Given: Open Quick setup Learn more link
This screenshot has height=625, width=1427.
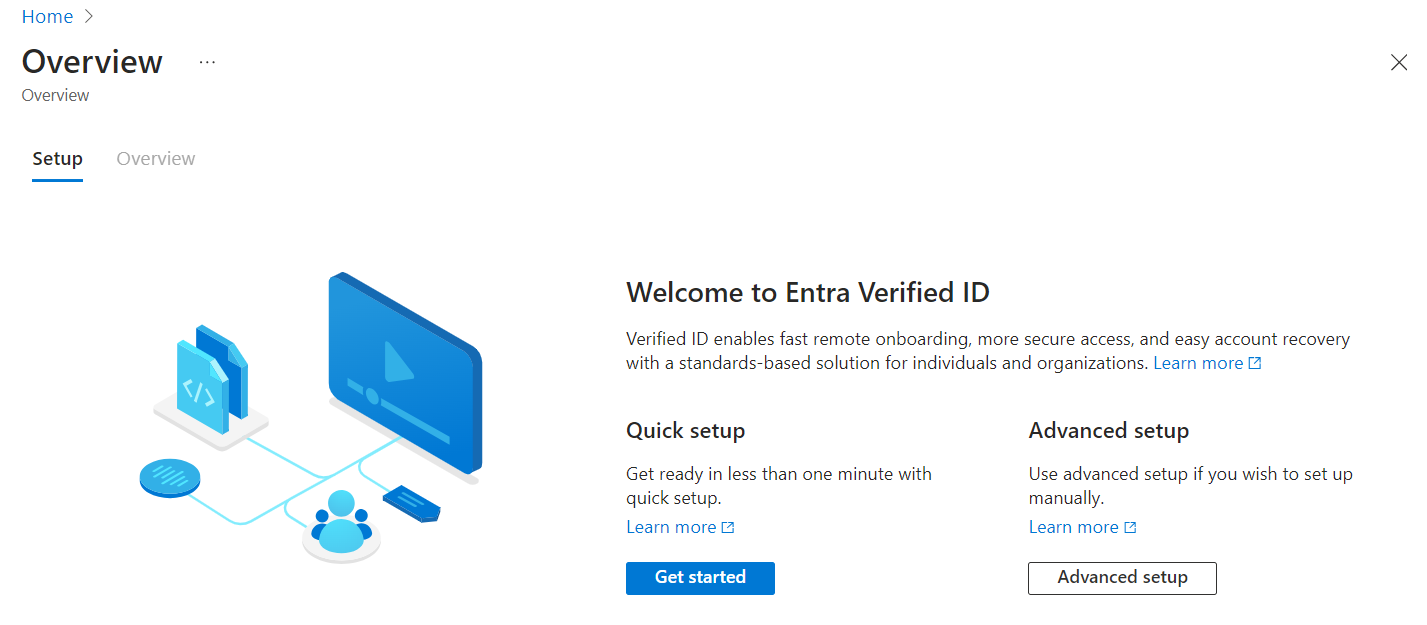Looking at the screenshot, I should [671, 528].
